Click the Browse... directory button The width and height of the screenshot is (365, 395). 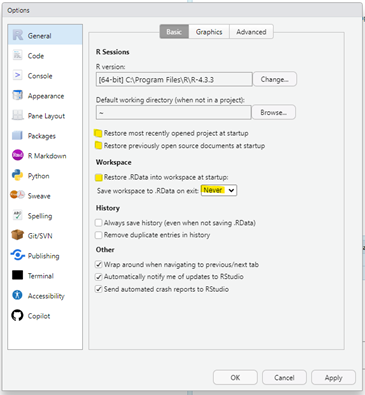[273, 112]
